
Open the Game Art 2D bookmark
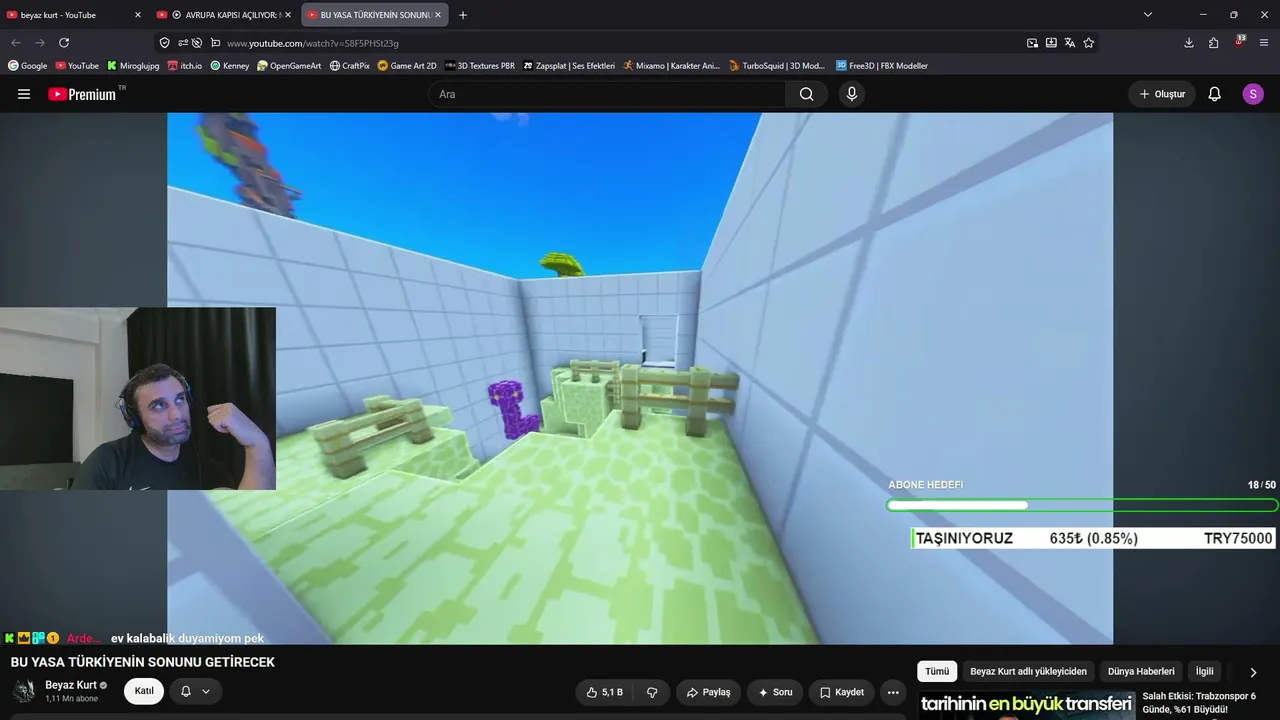pos(407,66)
